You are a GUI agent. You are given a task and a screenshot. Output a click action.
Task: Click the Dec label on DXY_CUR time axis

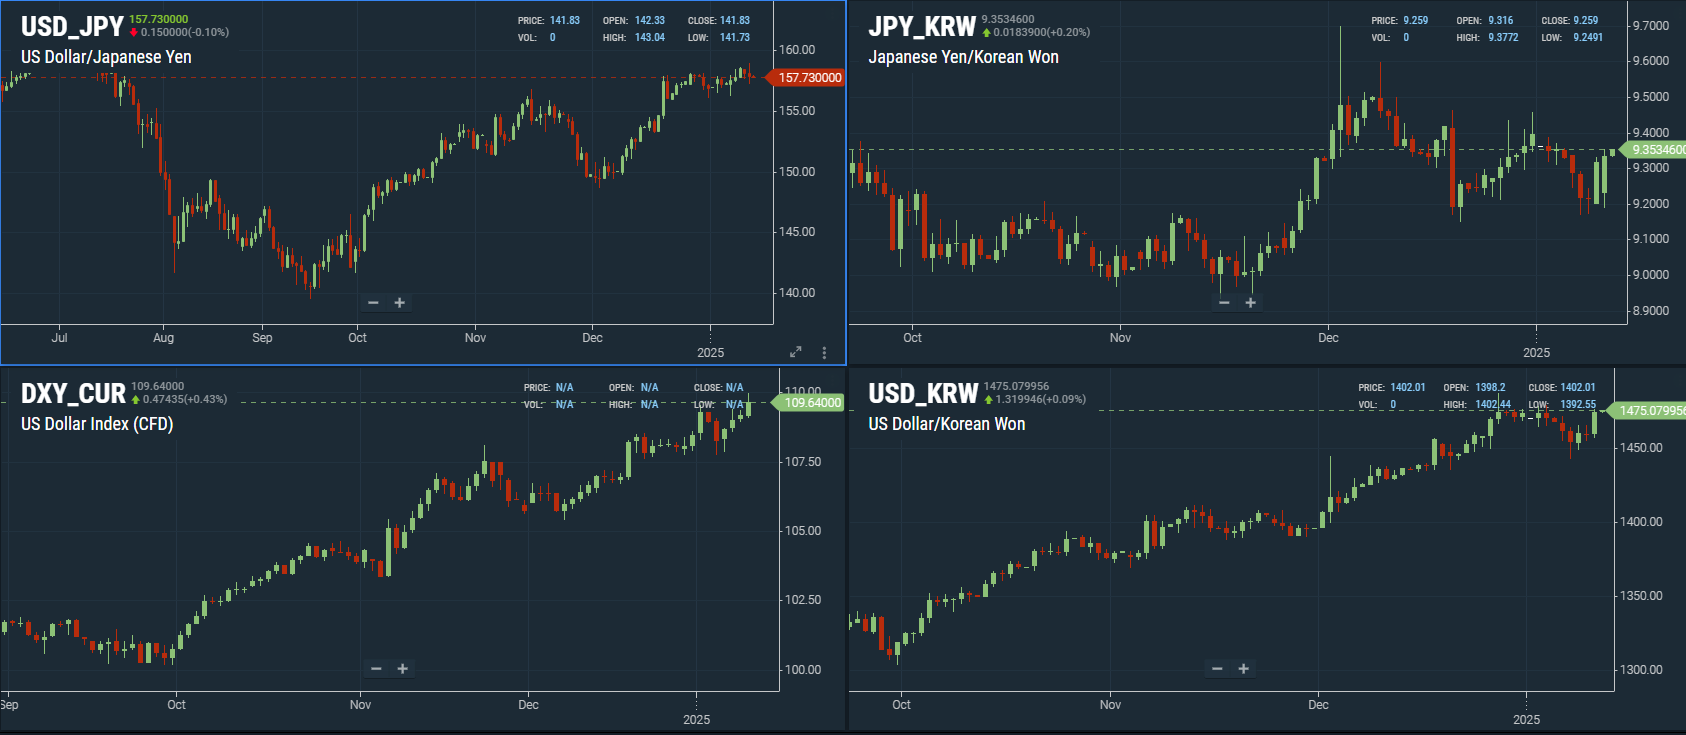[528, 704]
